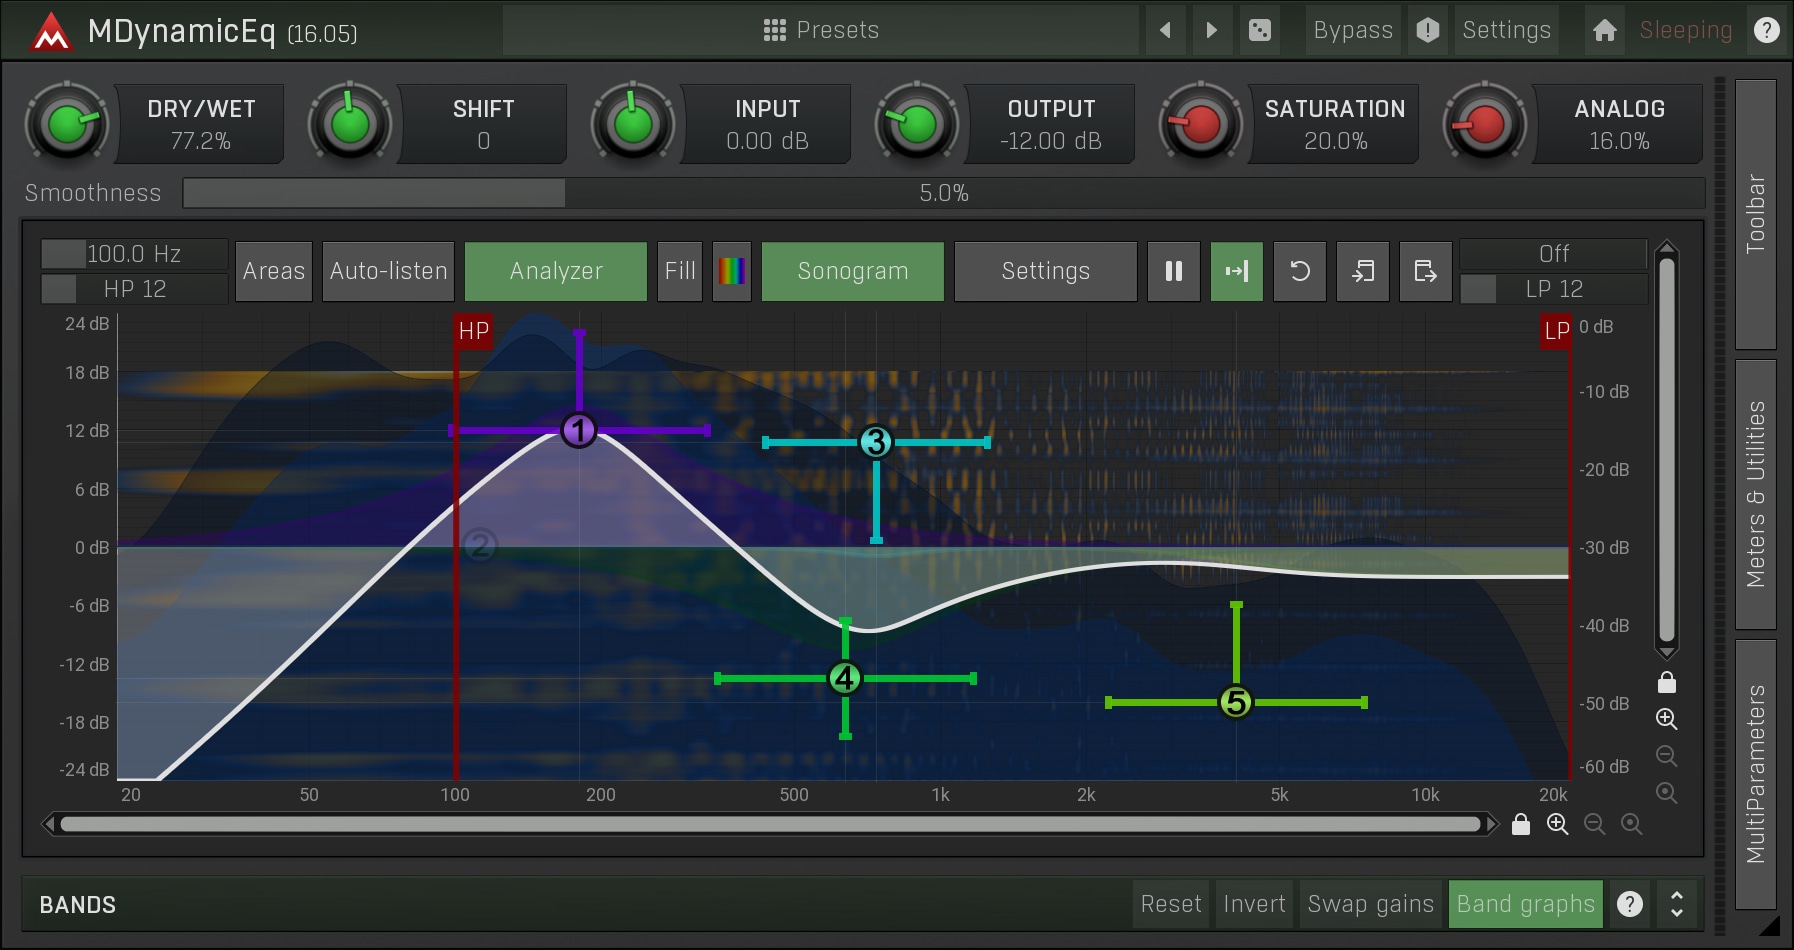This screenshot has height=950, width=1794.
Task: Click the Invert bands button
Action: (x=1255, y=904)
